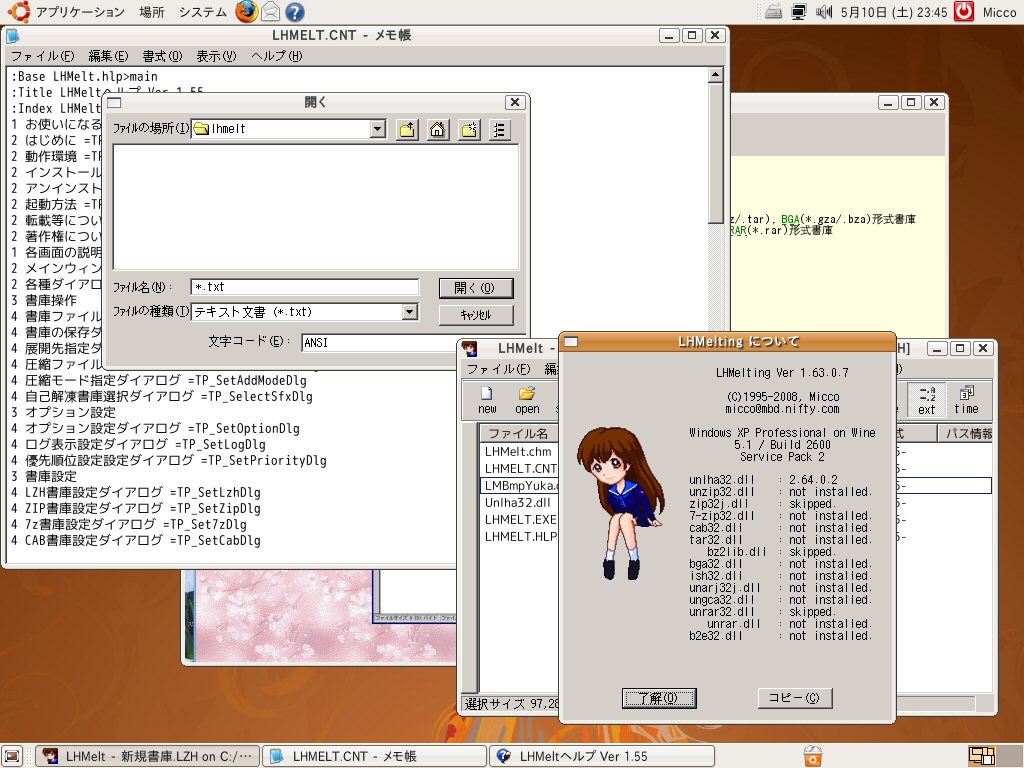Click the RAR link in help window
Viewport: 1024px width, 768px height.
click(739, 231)
